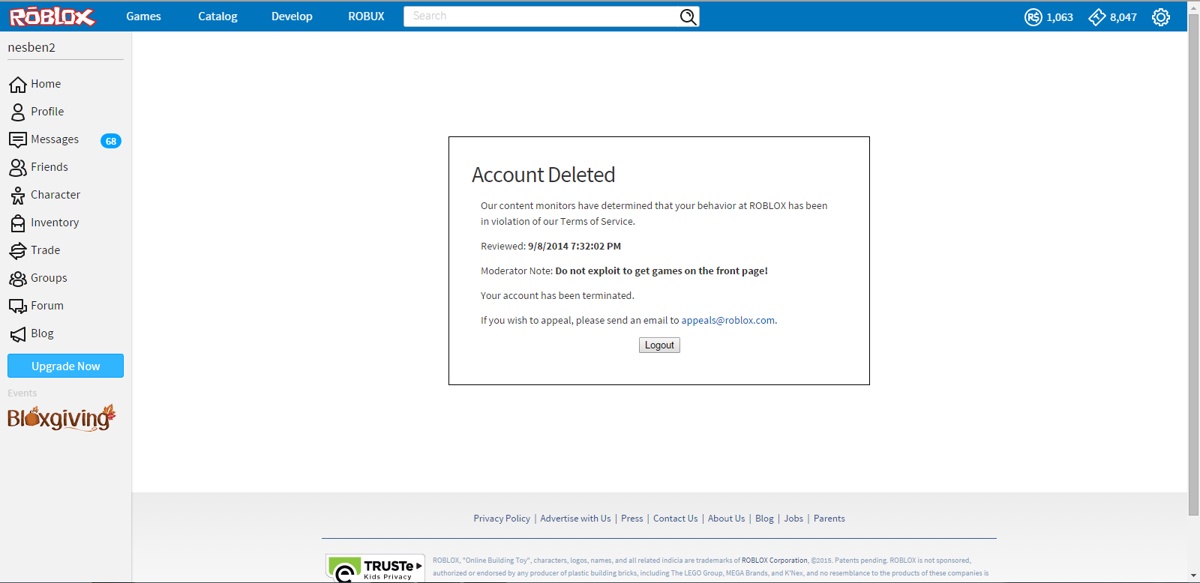This screenshot has width=1200, height=583.
Task: Click the TRUSTe Kids Privacy badge
Action: [375, 567]
